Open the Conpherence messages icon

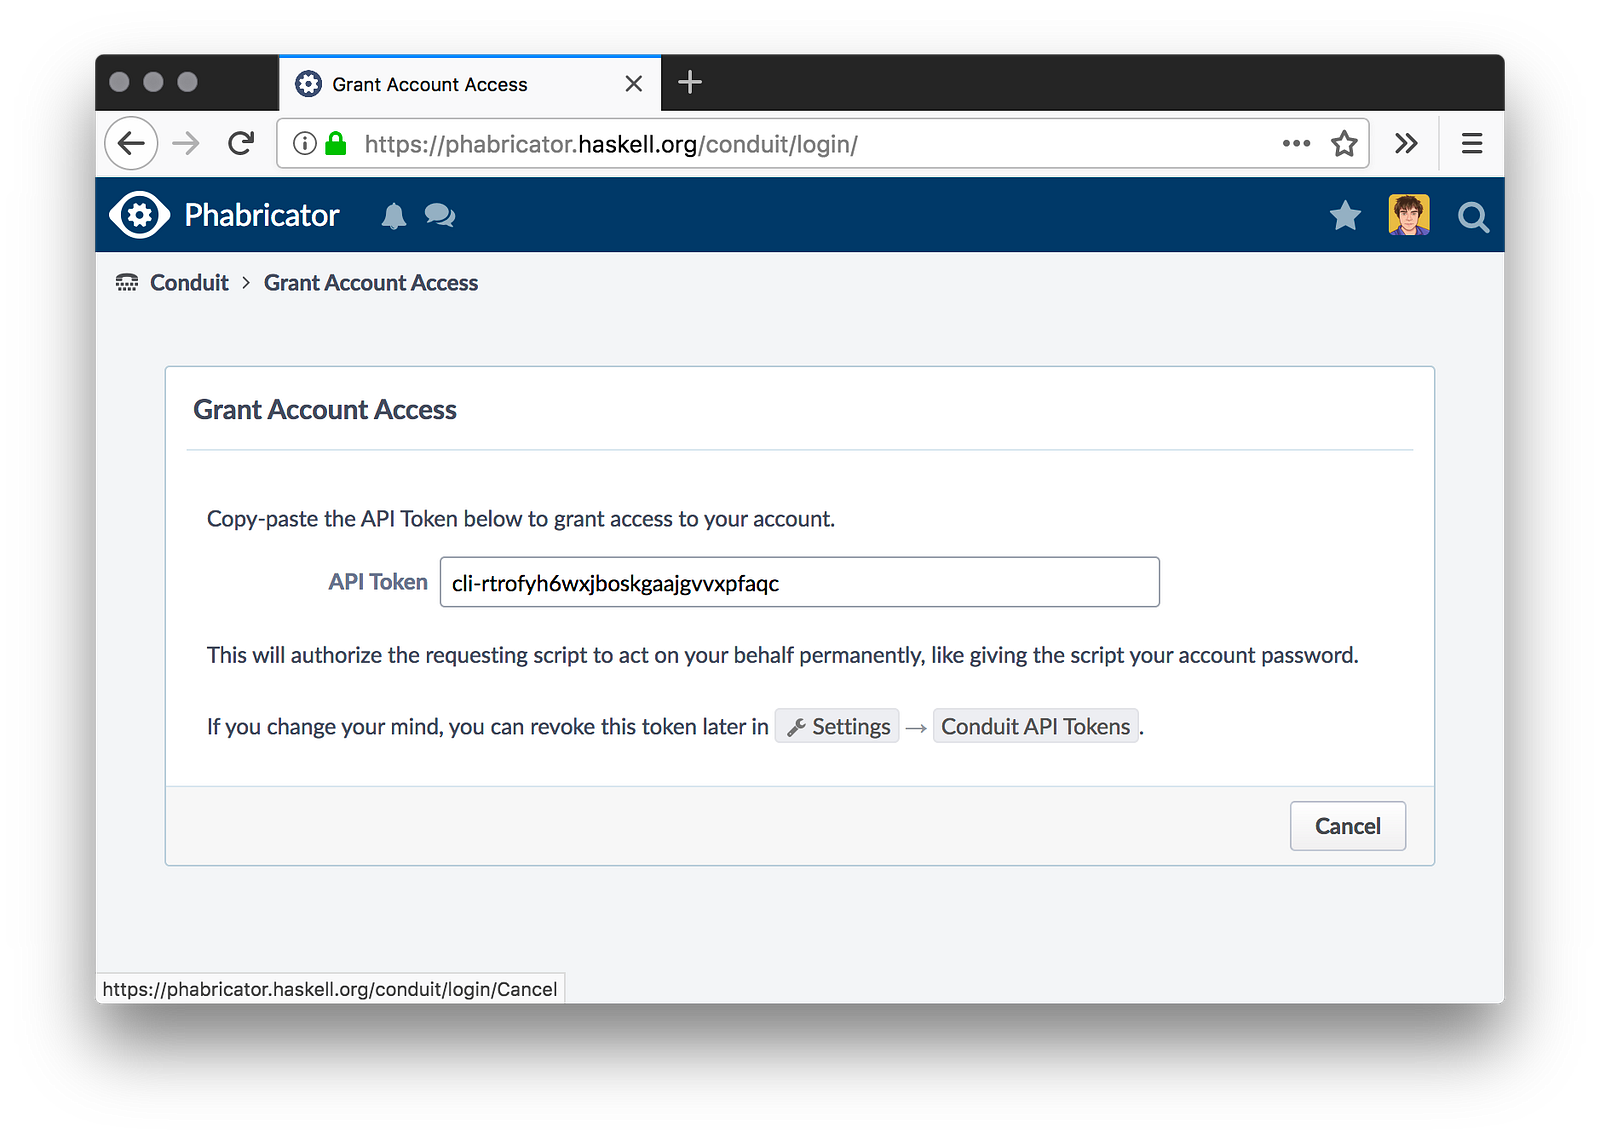pos(440,216)
